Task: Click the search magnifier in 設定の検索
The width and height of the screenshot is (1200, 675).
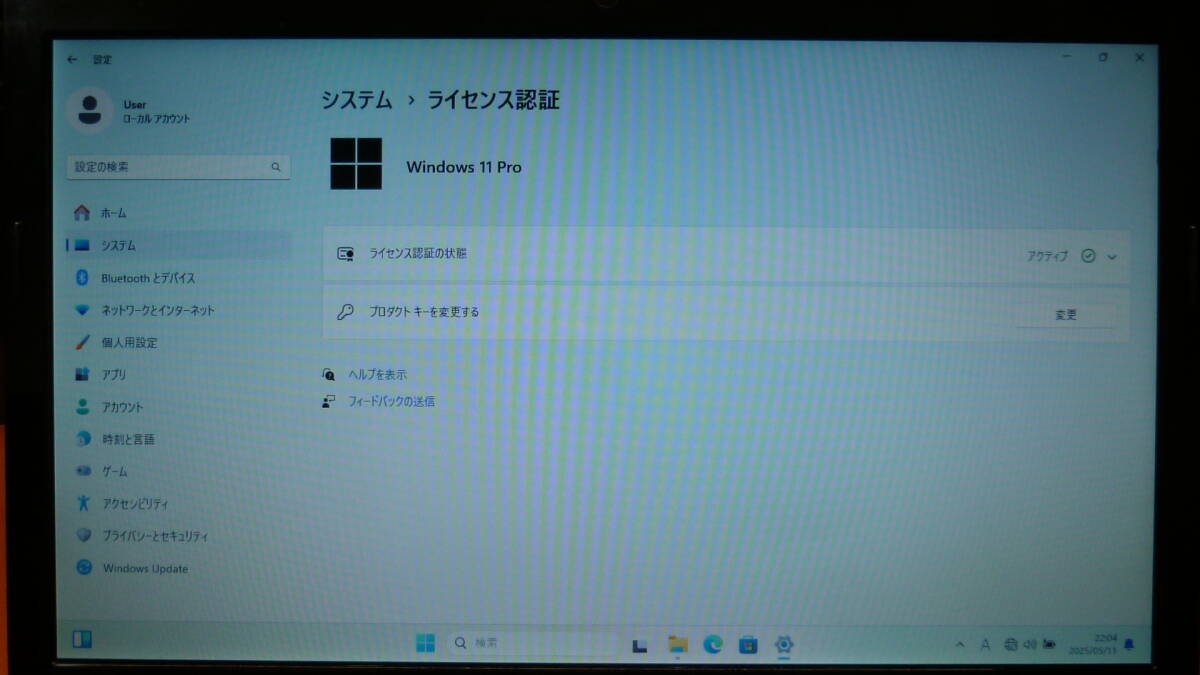Action: click(x=276, y=167)
